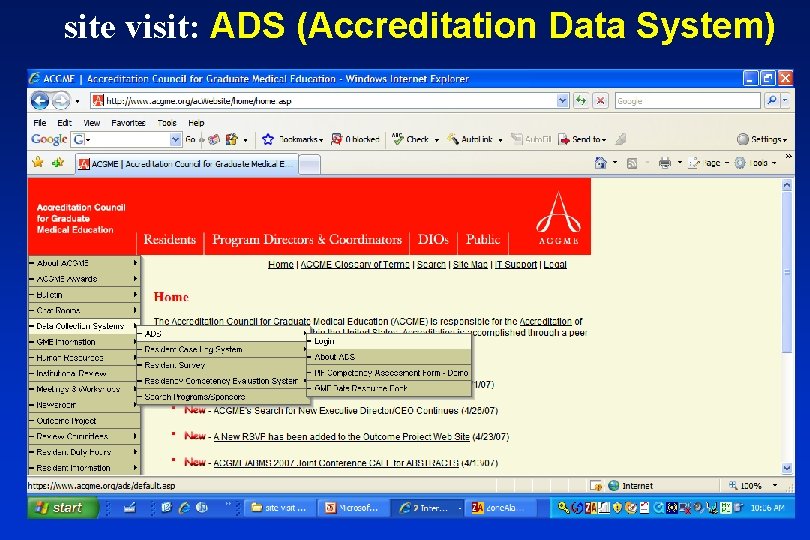
Task: Click the vertical scrollbar up arrow
Action: click(787, 185)
